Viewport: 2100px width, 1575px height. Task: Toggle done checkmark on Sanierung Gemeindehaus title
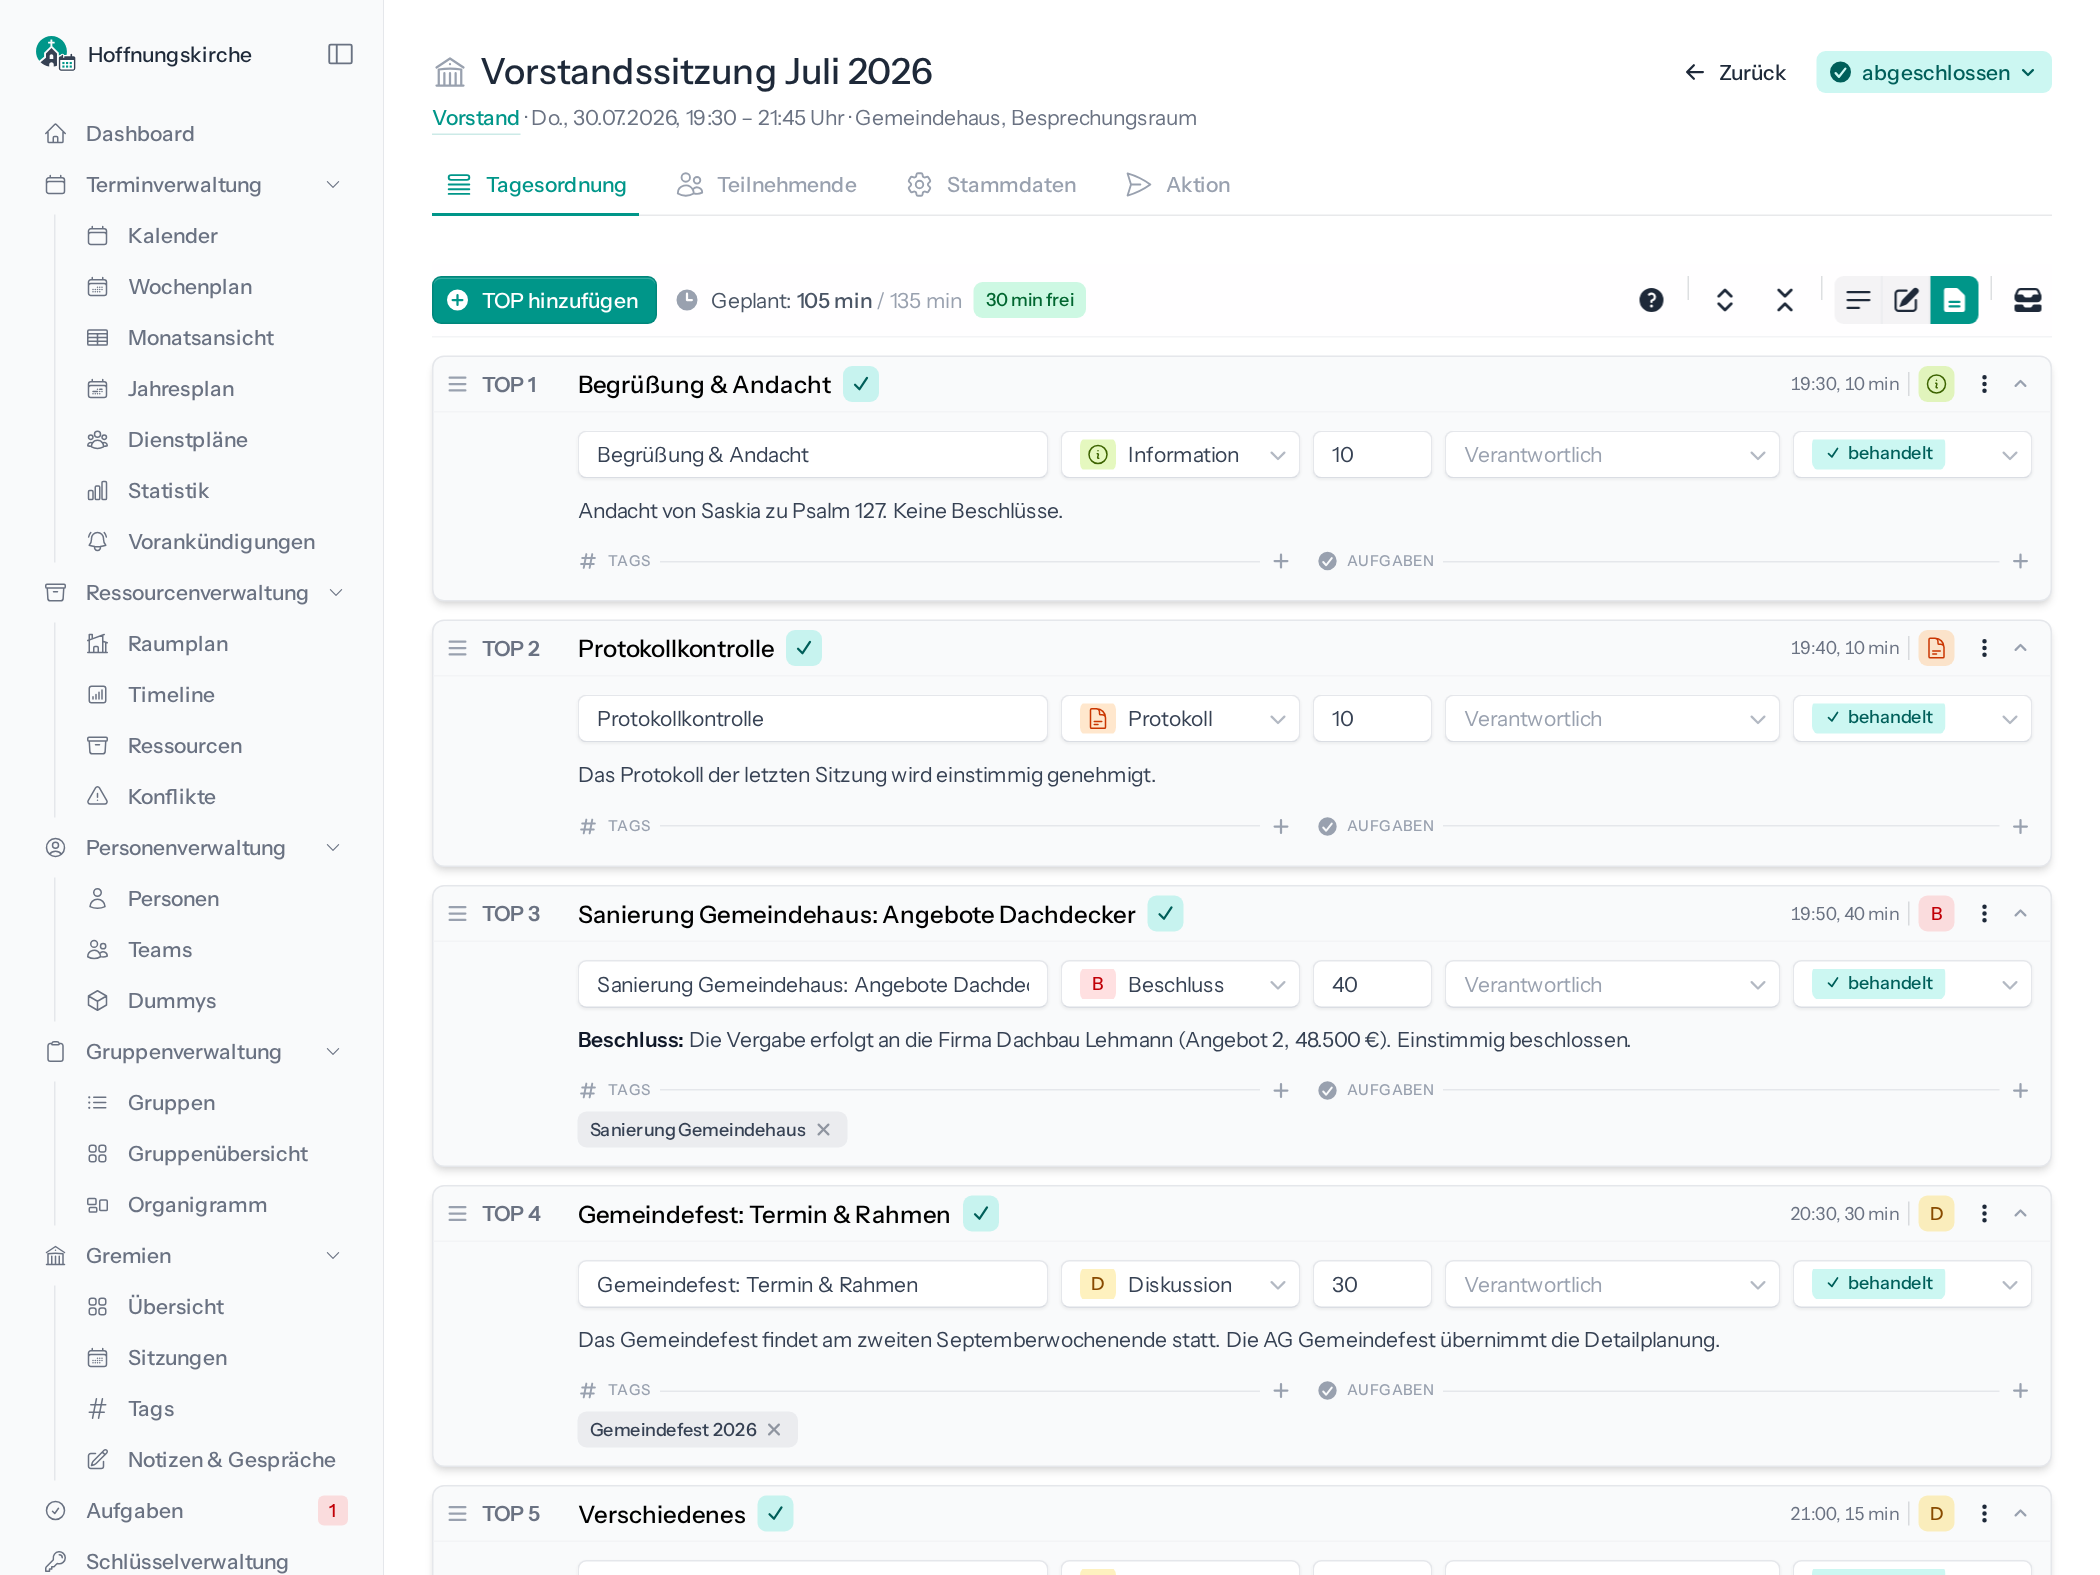tap(1165, 913)
